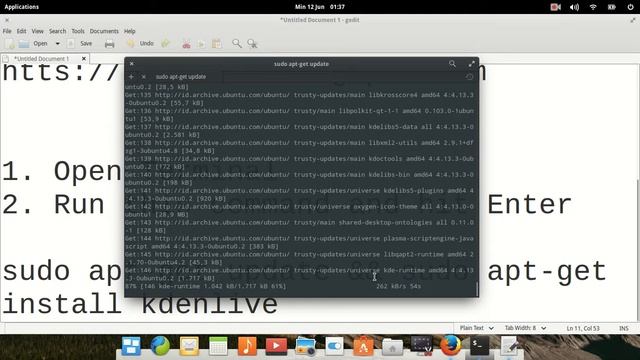Screen dimensions: 640x360
Task: Open the Applications menu in top panel
Action: 22,7
